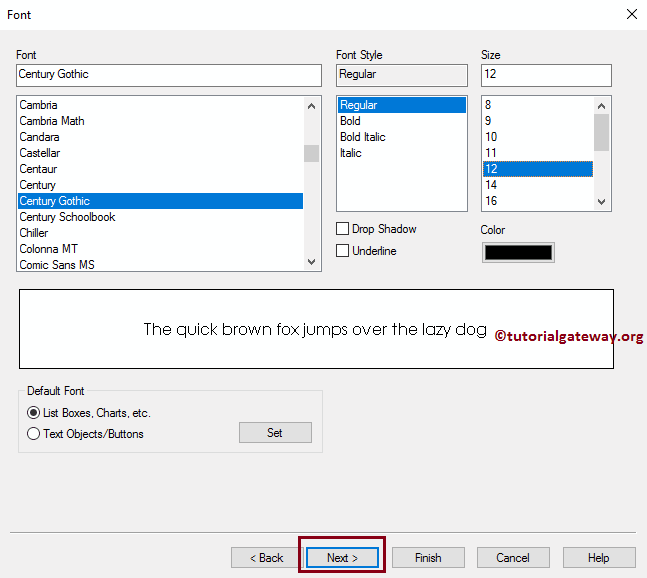Select font size 12 in the list

538,169
